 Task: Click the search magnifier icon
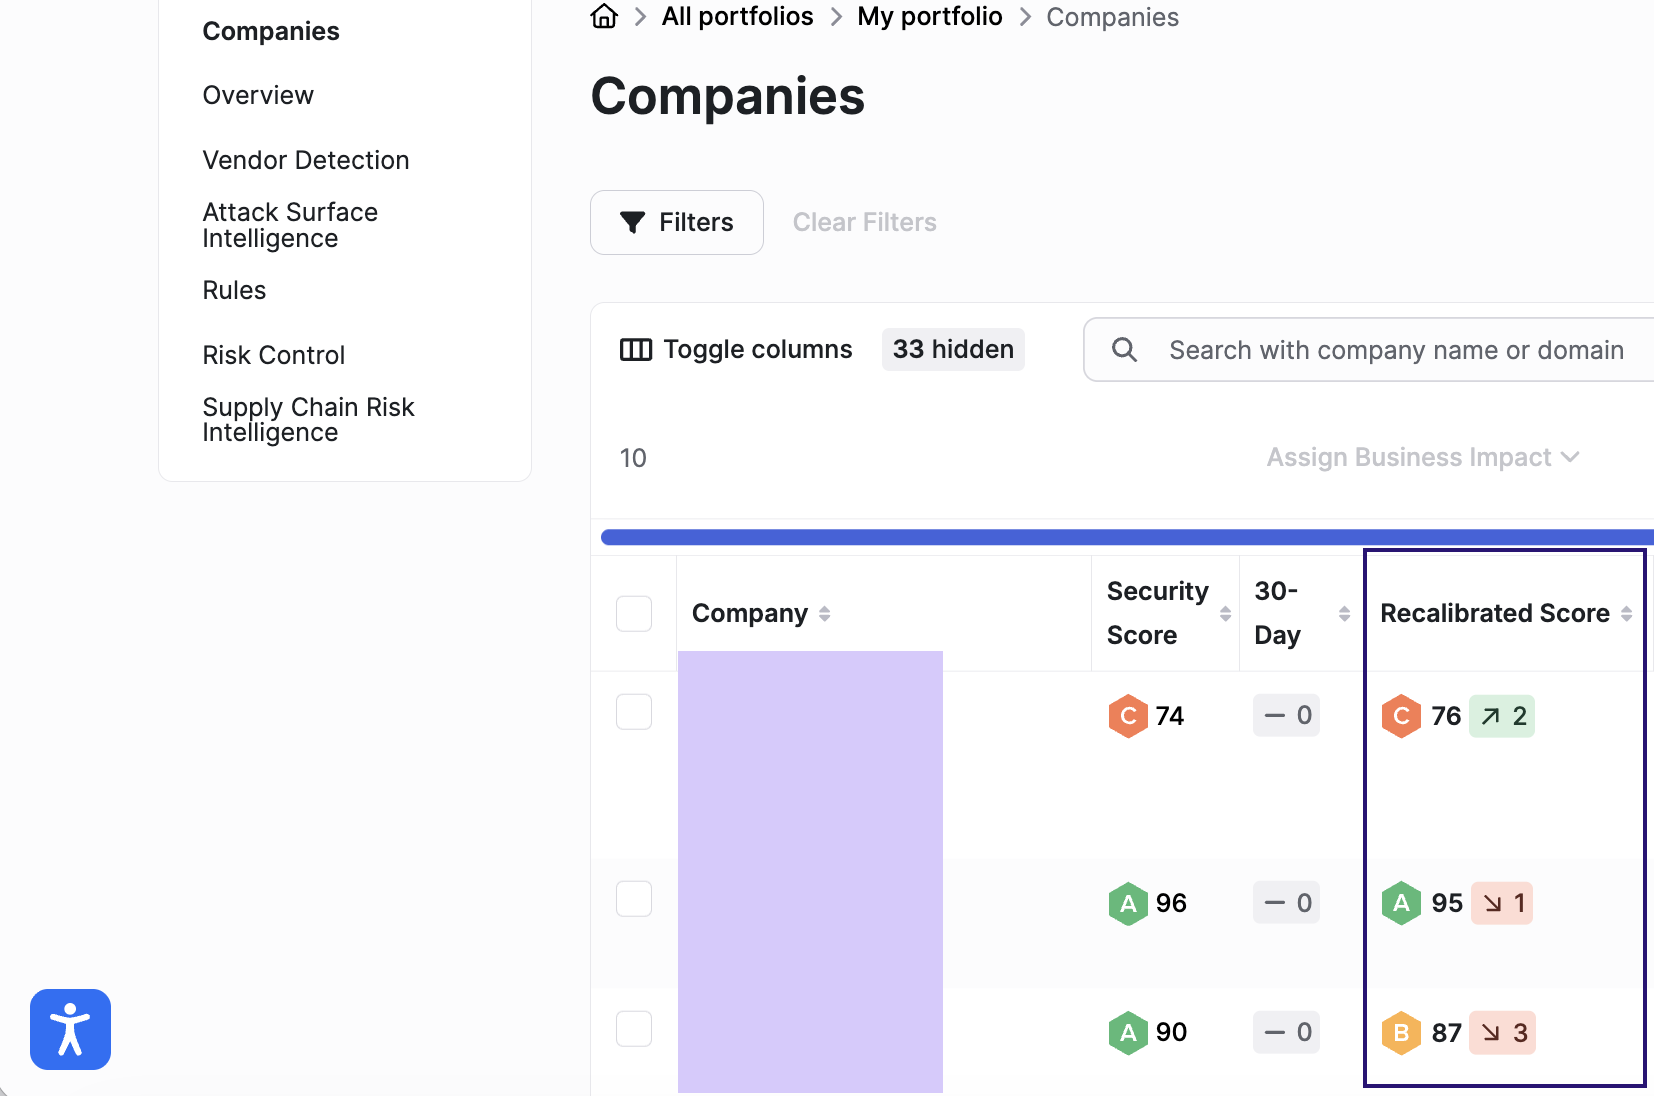1124,349
